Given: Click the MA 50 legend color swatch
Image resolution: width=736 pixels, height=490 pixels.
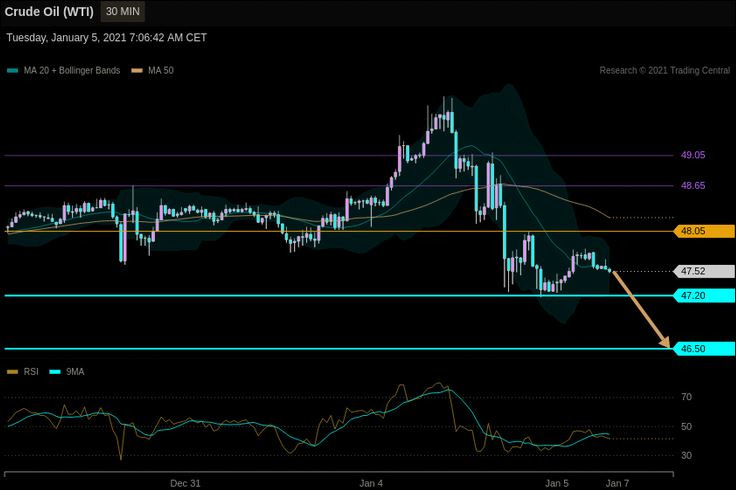Looking at the screenshot, I should (x=137, y=71).
